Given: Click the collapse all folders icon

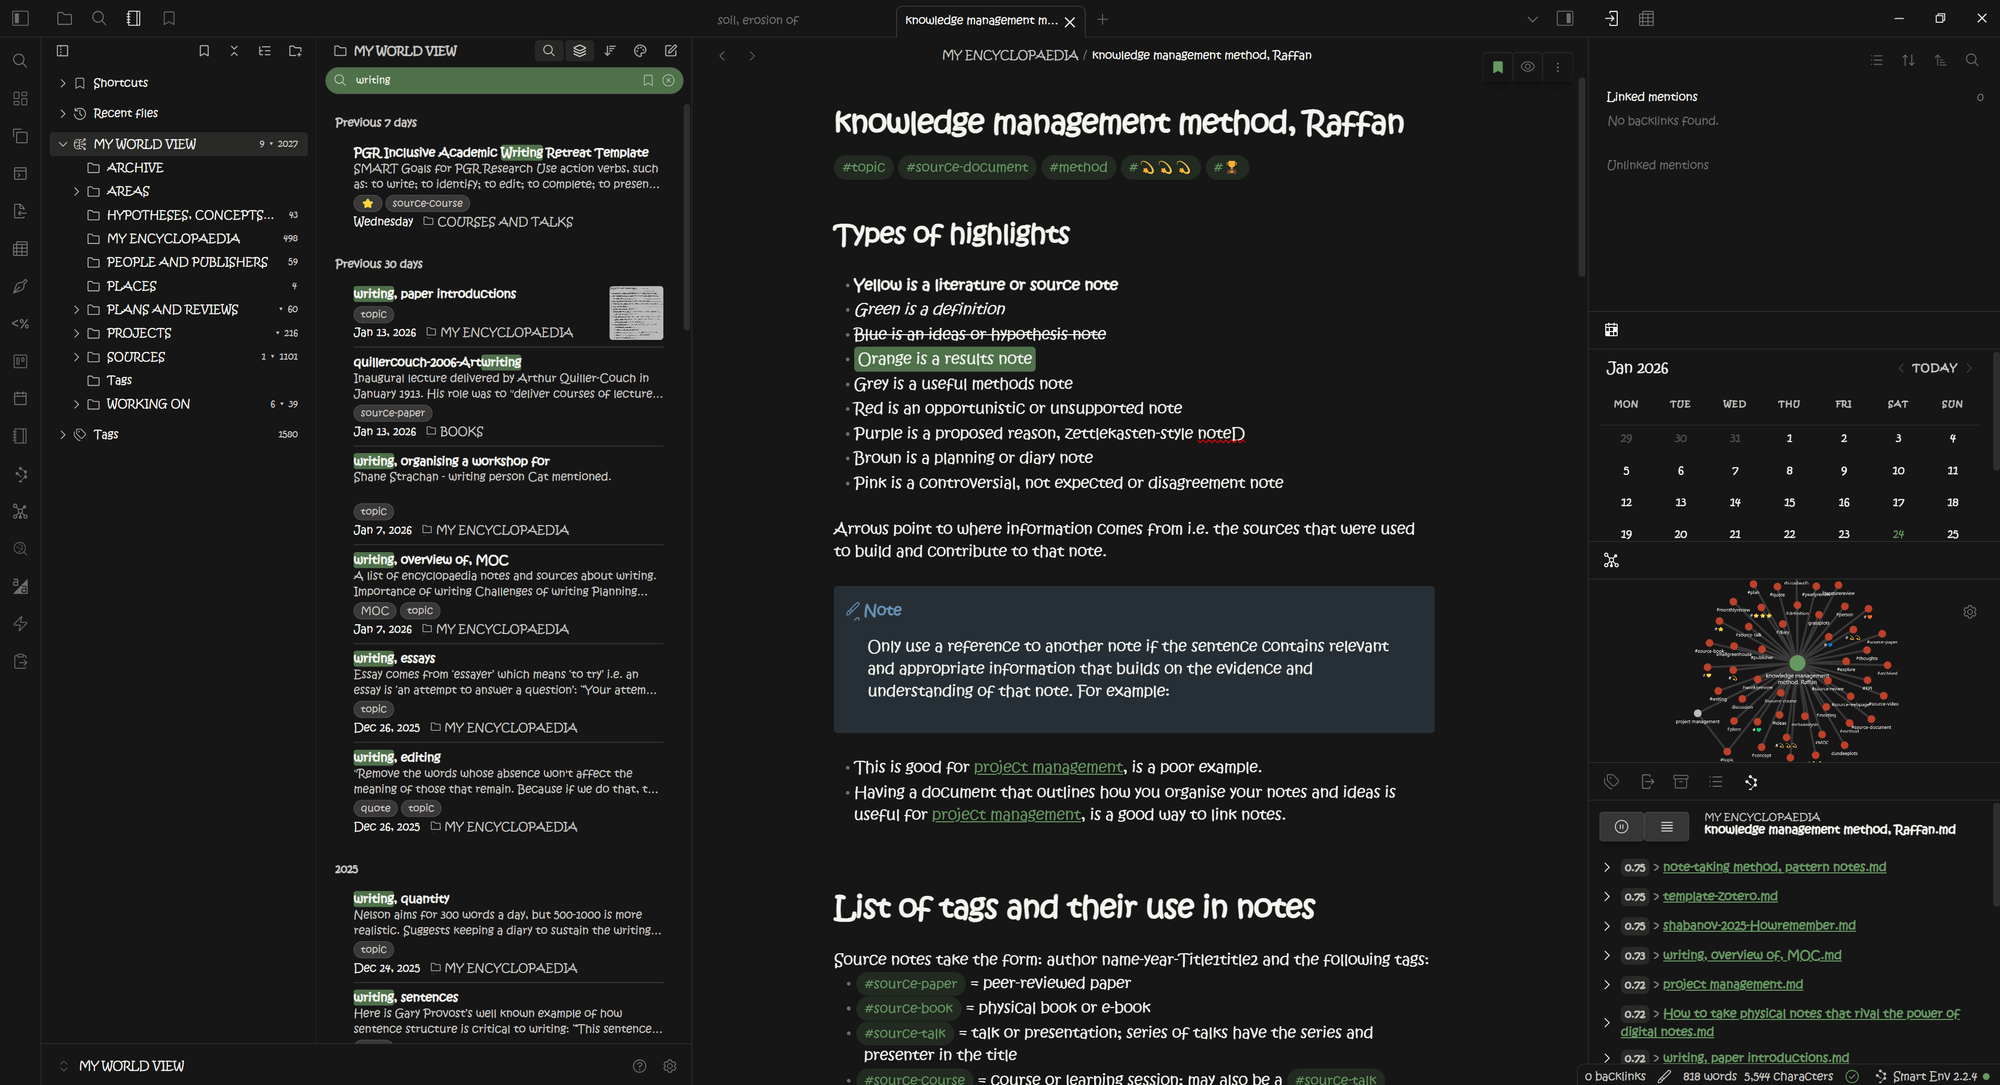Looking at the screenshot, I should [234, 51].
